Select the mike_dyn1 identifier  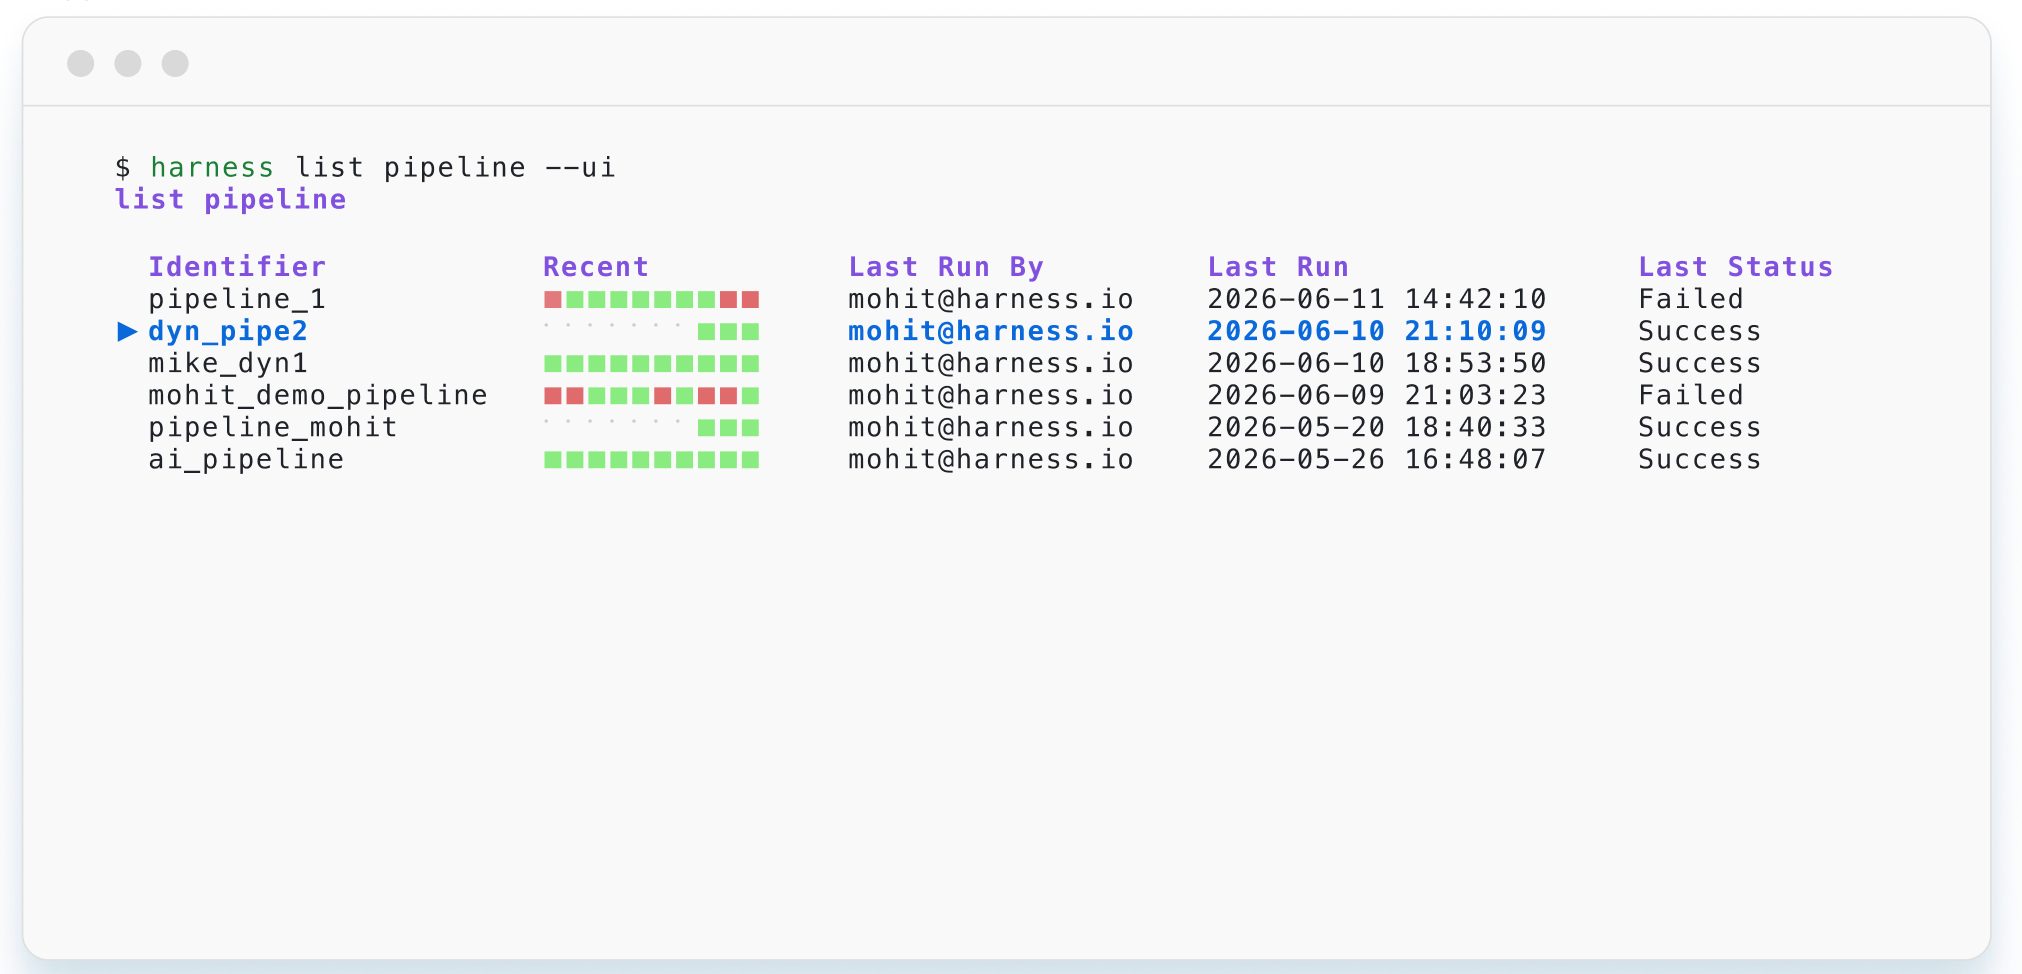click(228, 363)
